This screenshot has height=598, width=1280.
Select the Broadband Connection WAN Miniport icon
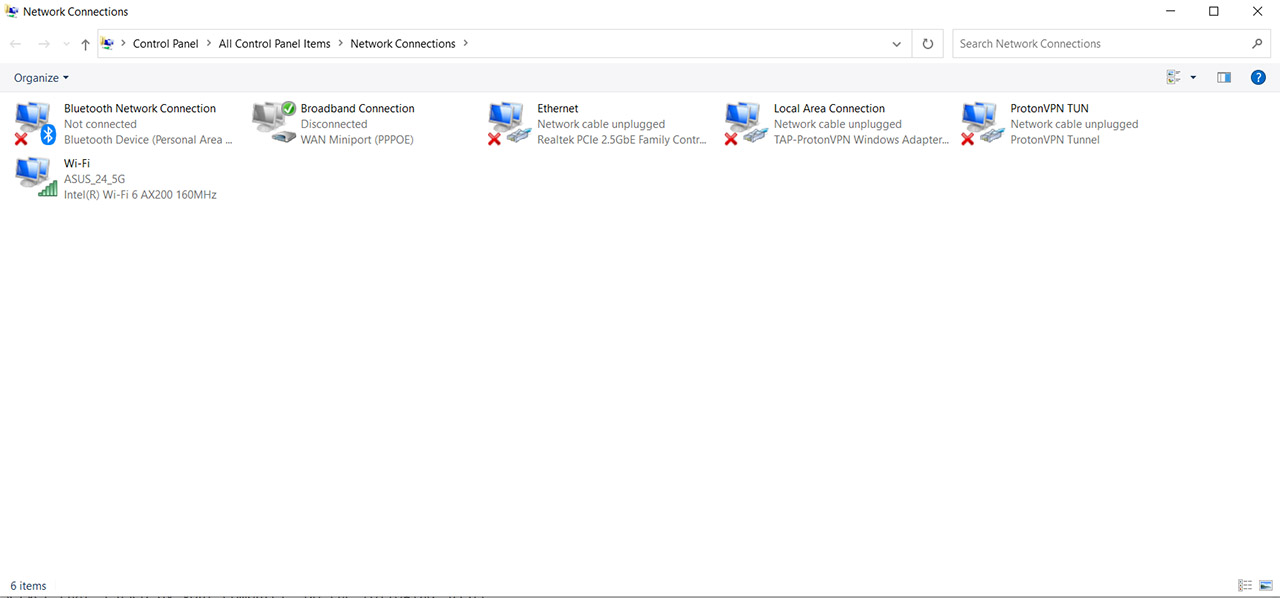[x=274, y=123]
